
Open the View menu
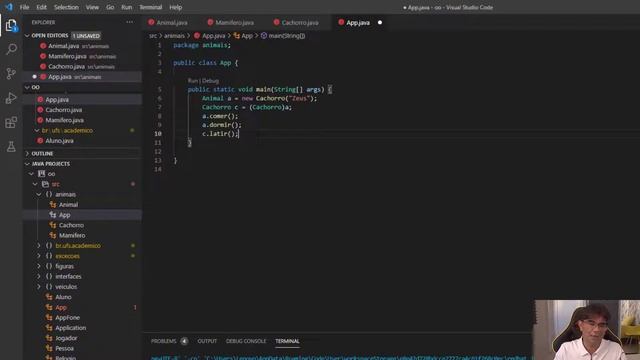(92, 7)
